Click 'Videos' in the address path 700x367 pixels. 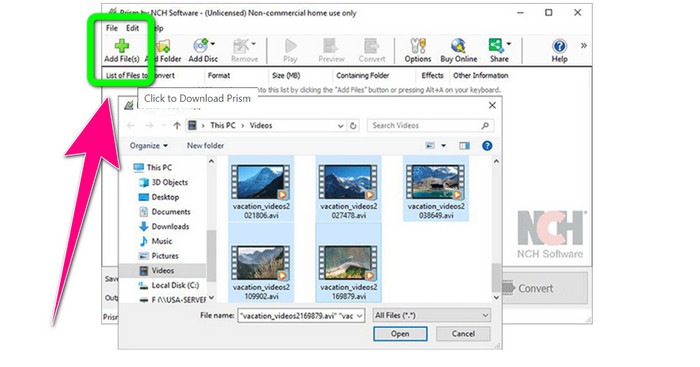click(261, 125)
